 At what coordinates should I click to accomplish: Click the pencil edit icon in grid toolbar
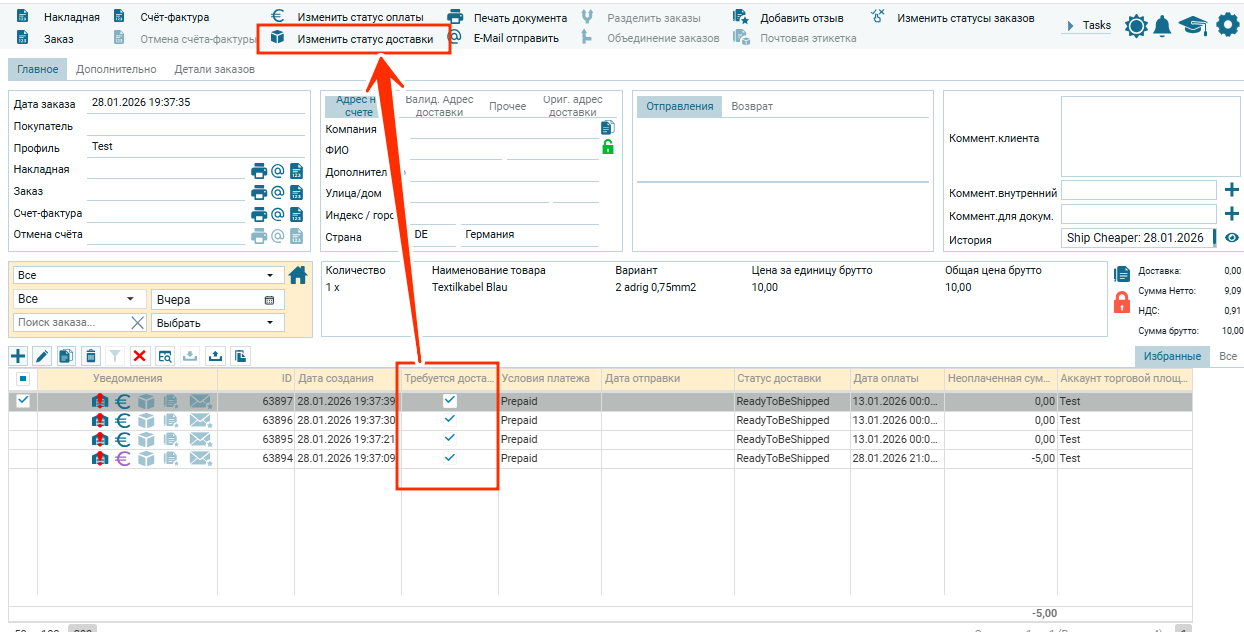42,356
